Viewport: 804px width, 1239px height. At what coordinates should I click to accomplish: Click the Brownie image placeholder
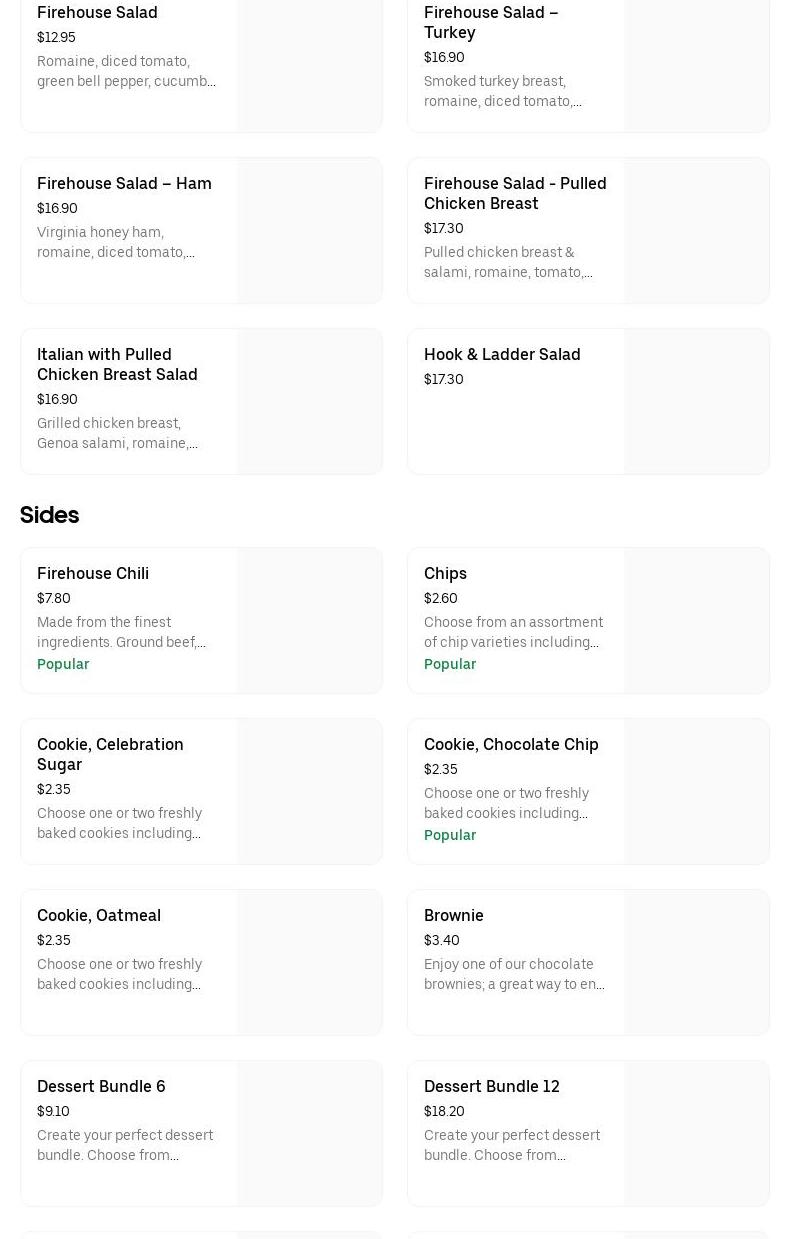(x=696, y=962)
